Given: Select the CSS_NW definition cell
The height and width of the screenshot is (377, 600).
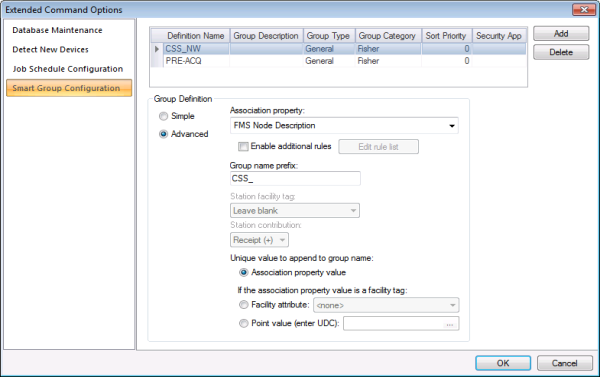Looking at the screenshot, I should 196,49.
